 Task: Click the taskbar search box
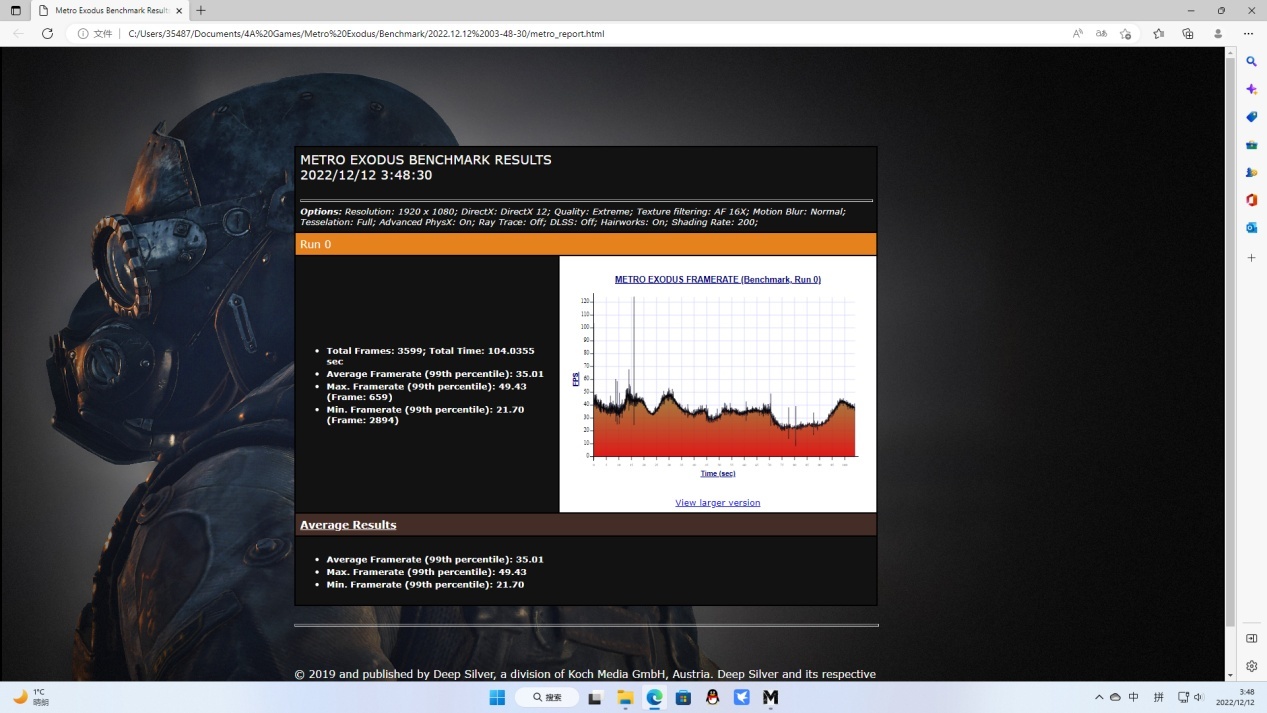click(x=547, y=697)
